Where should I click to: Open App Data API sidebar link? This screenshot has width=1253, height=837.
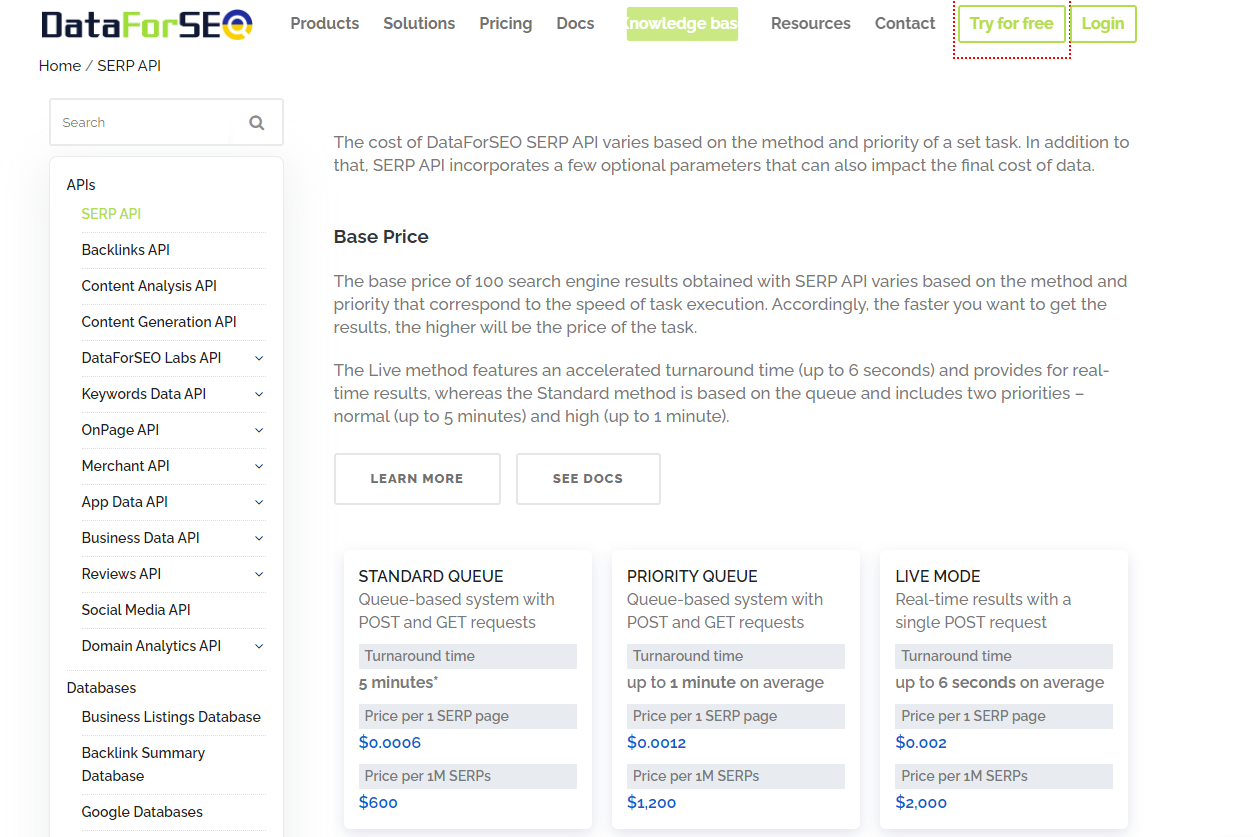125,502
